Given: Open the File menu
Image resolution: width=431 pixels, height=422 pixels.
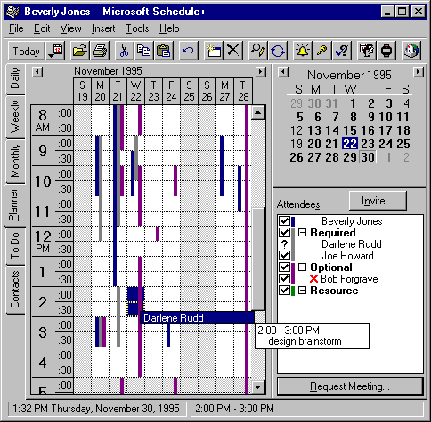Looking at the screenshot, I should click(x=16, y=29).
